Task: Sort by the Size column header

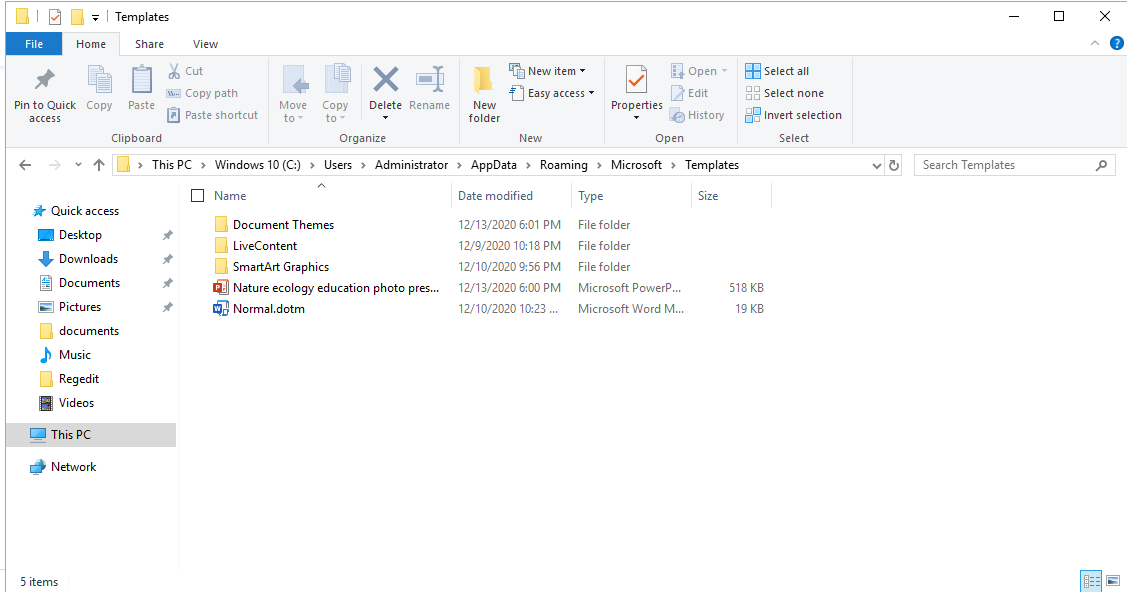Action: pyautogui.click(x=707, y=195)
